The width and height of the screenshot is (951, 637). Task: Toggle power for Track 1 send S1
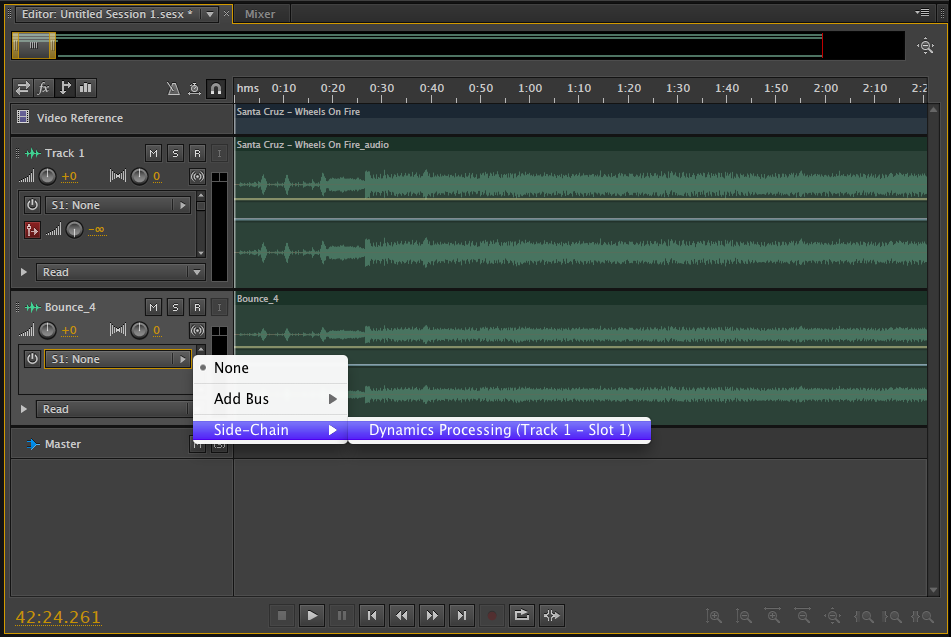tap(32, 205)
